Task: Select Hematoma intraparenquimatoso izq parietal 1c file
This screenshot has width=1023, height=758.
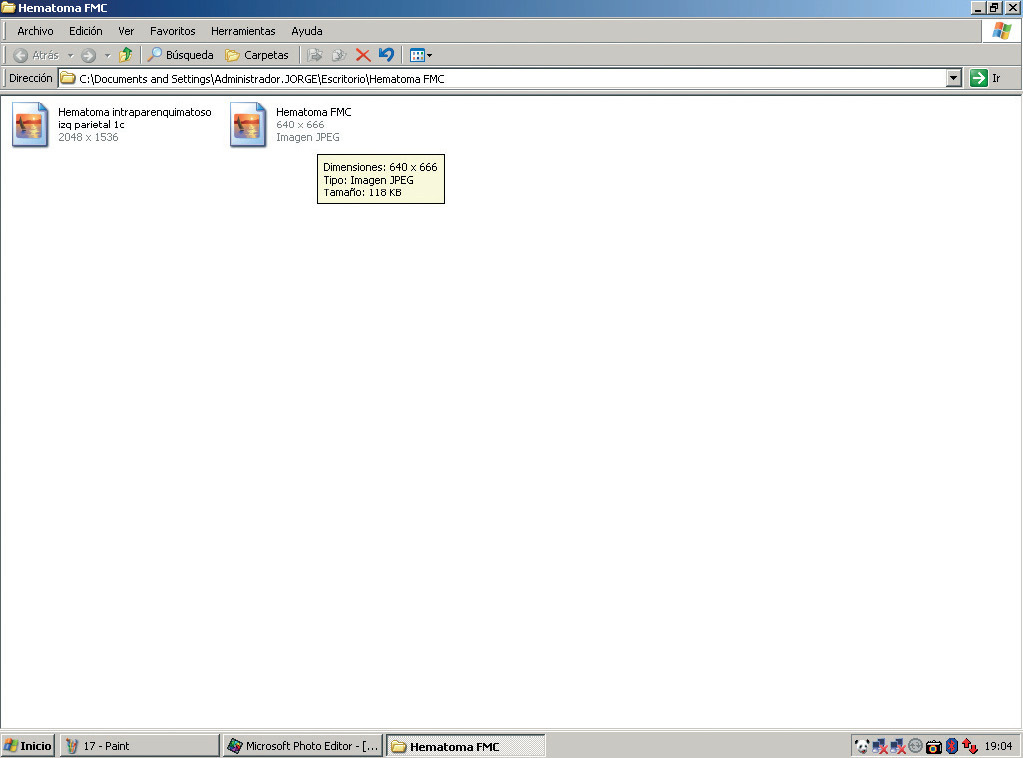Action: point(30,125)
